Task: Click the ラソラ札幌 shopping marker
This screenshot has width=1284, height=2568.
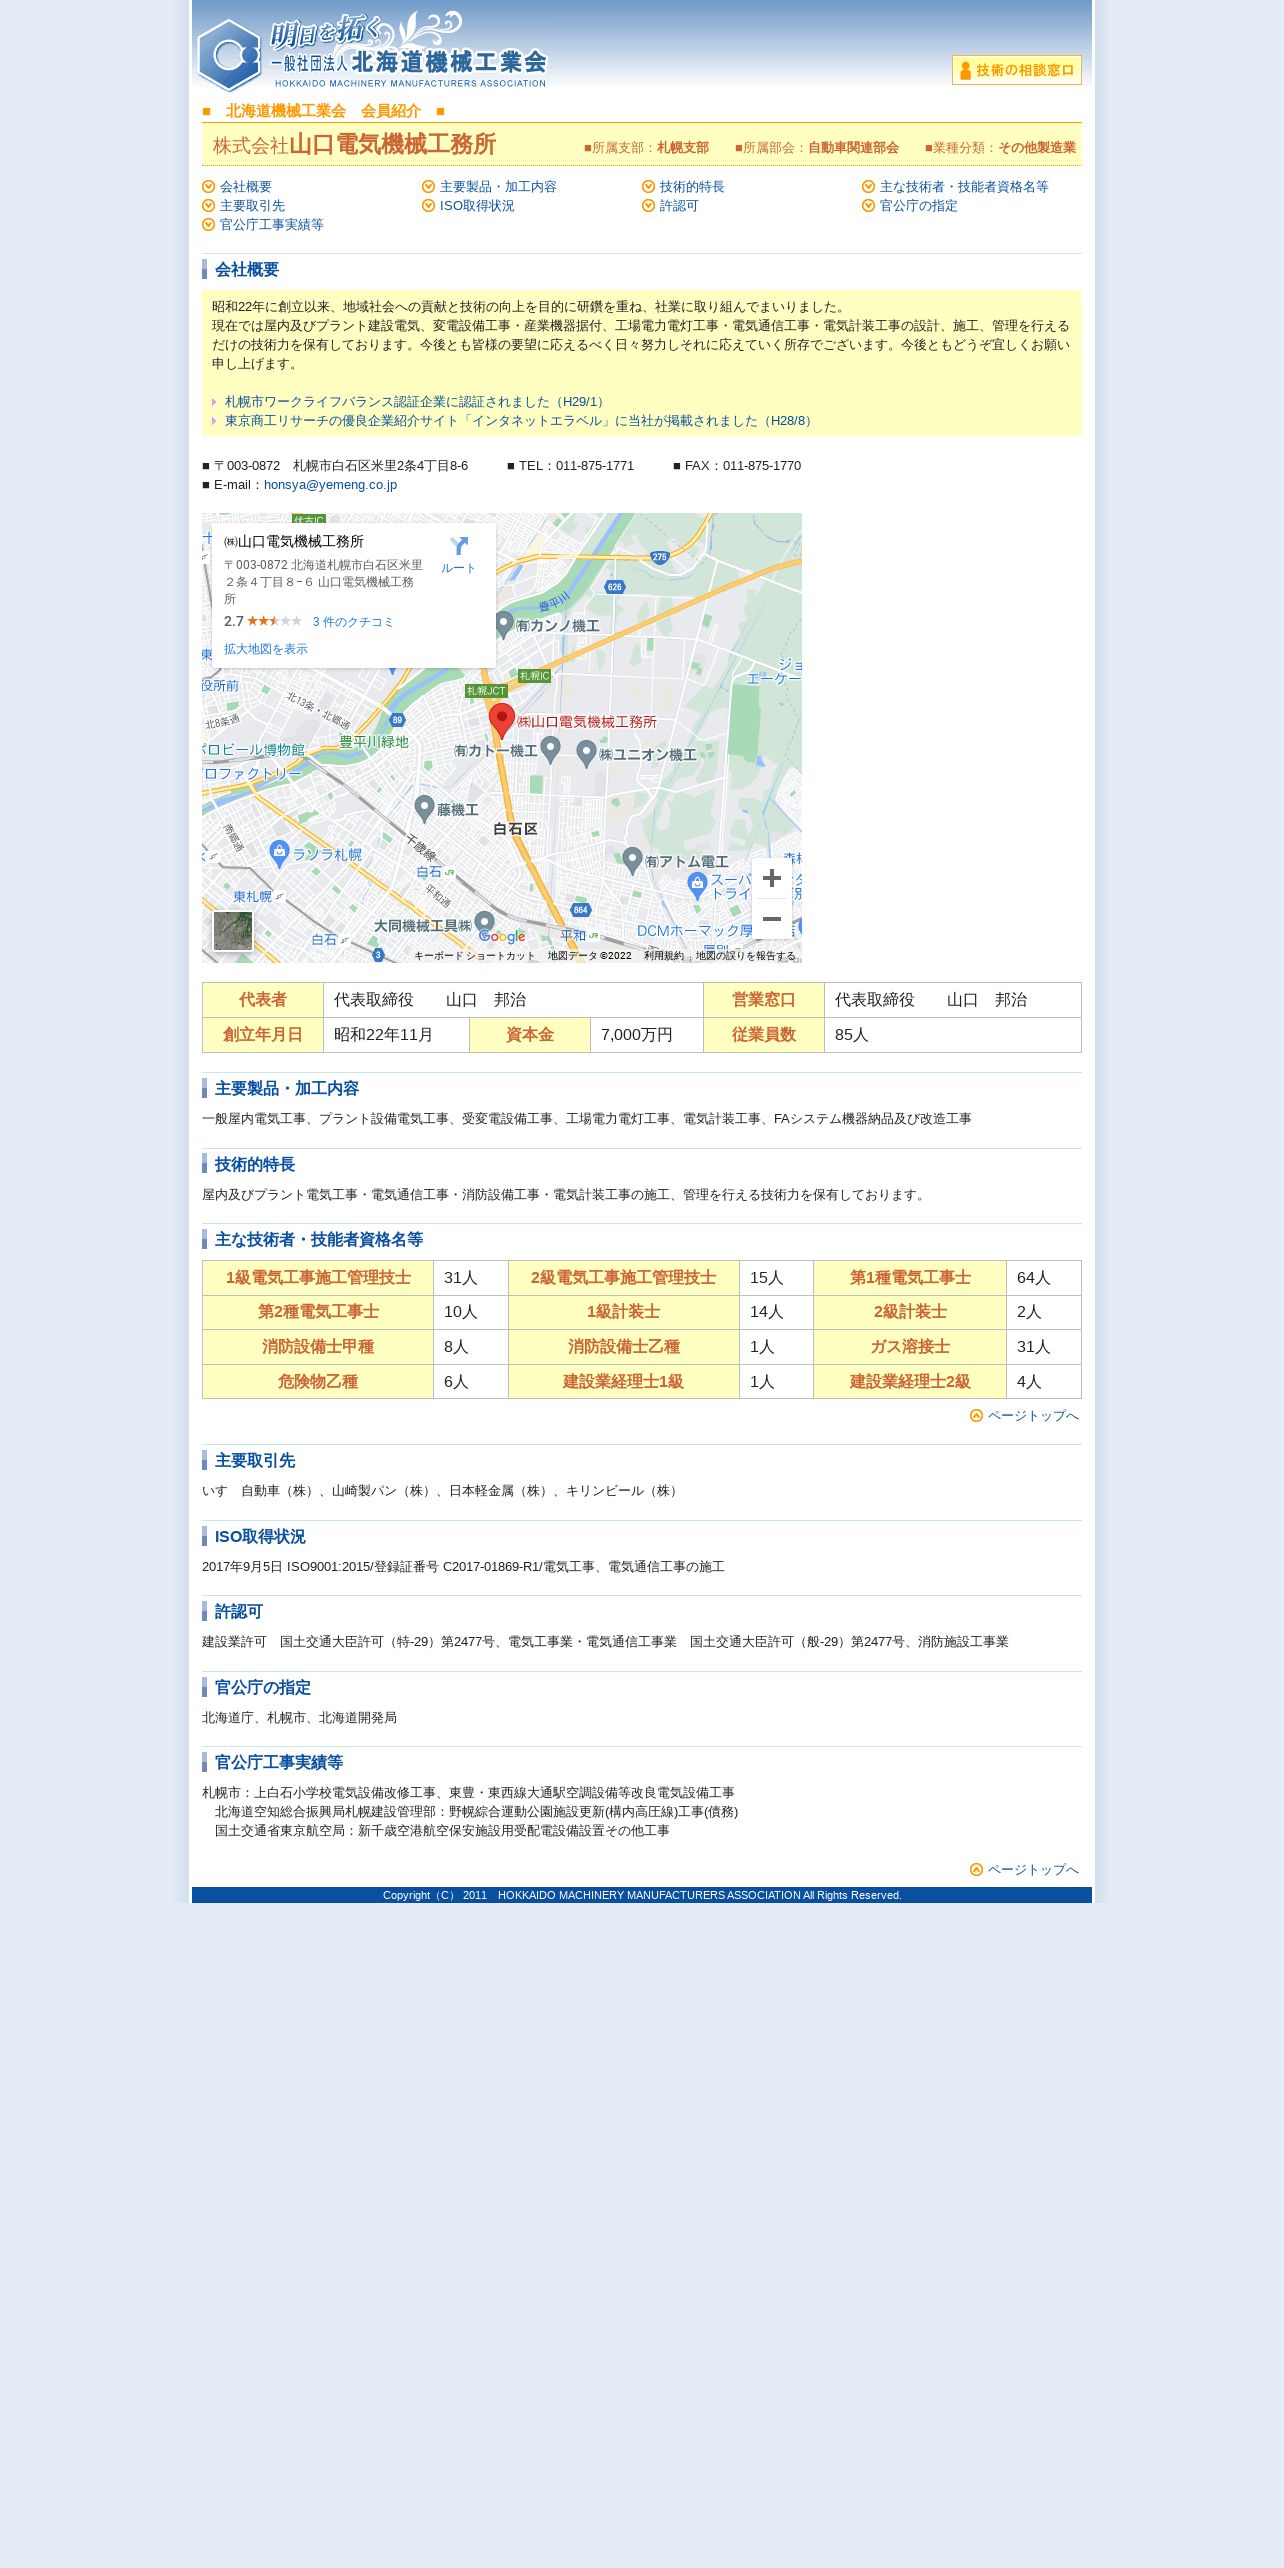Action: coord(280,853)
